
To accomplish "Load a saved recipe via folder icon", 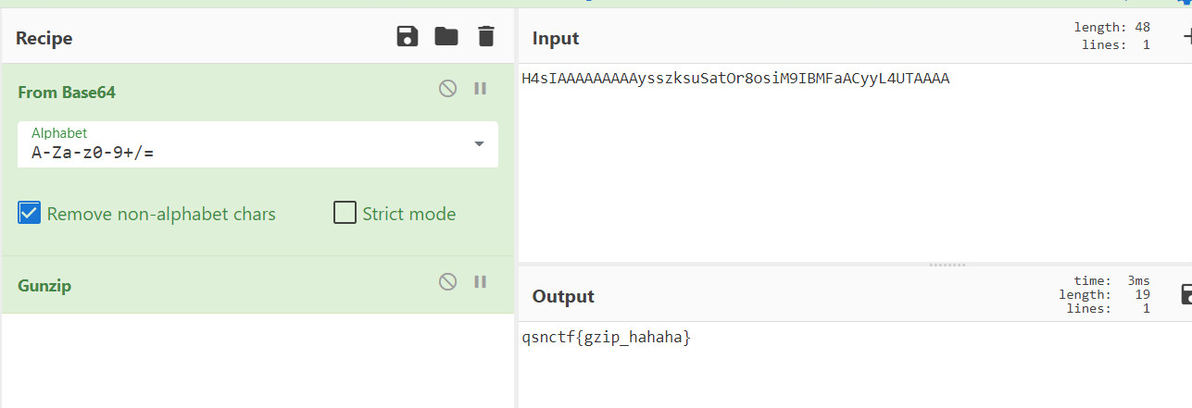I will (x=446, y=37).
